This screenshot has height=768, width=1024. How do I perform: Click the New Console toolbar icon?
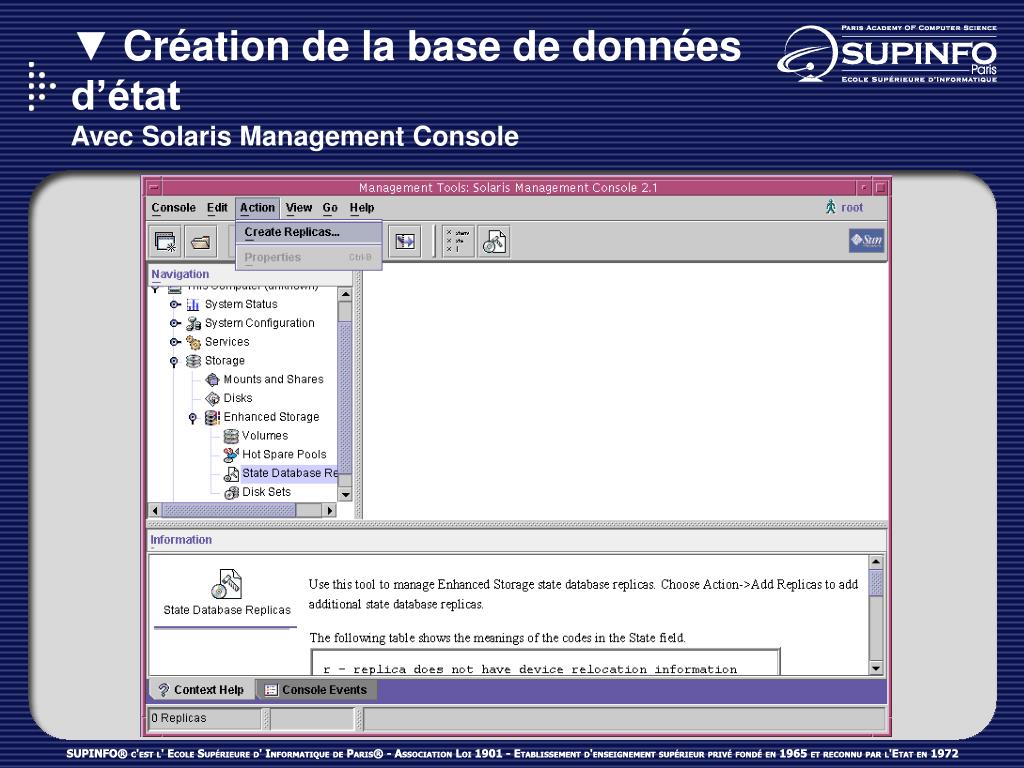[165, 242]
